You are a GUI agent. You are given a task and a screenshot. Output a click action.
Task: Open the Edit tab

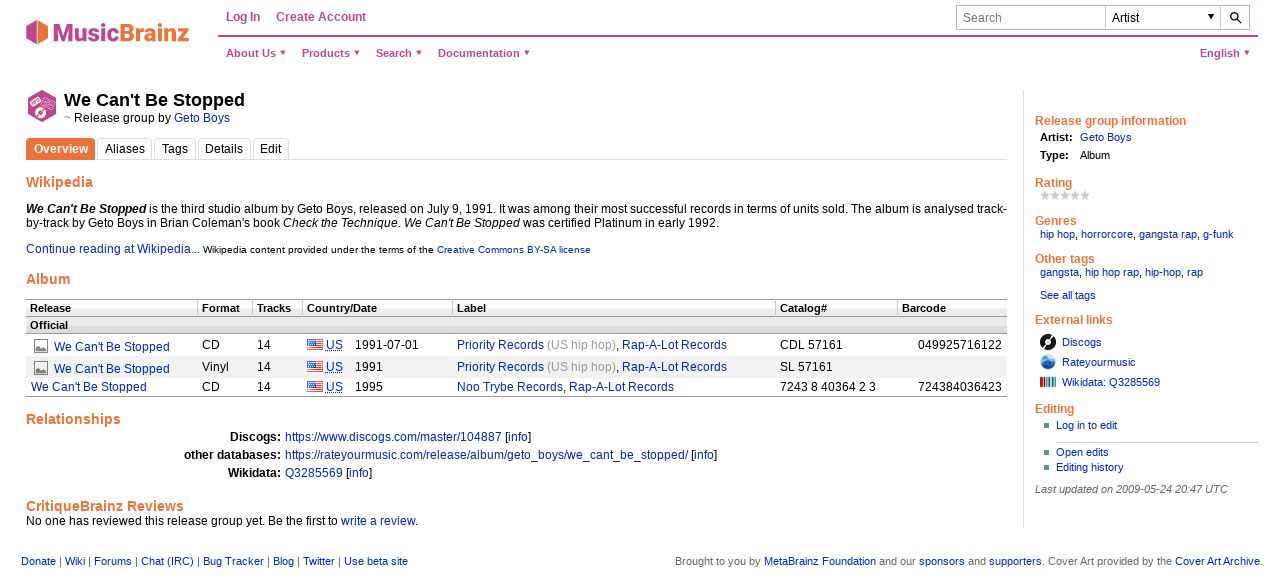(271, 149)
